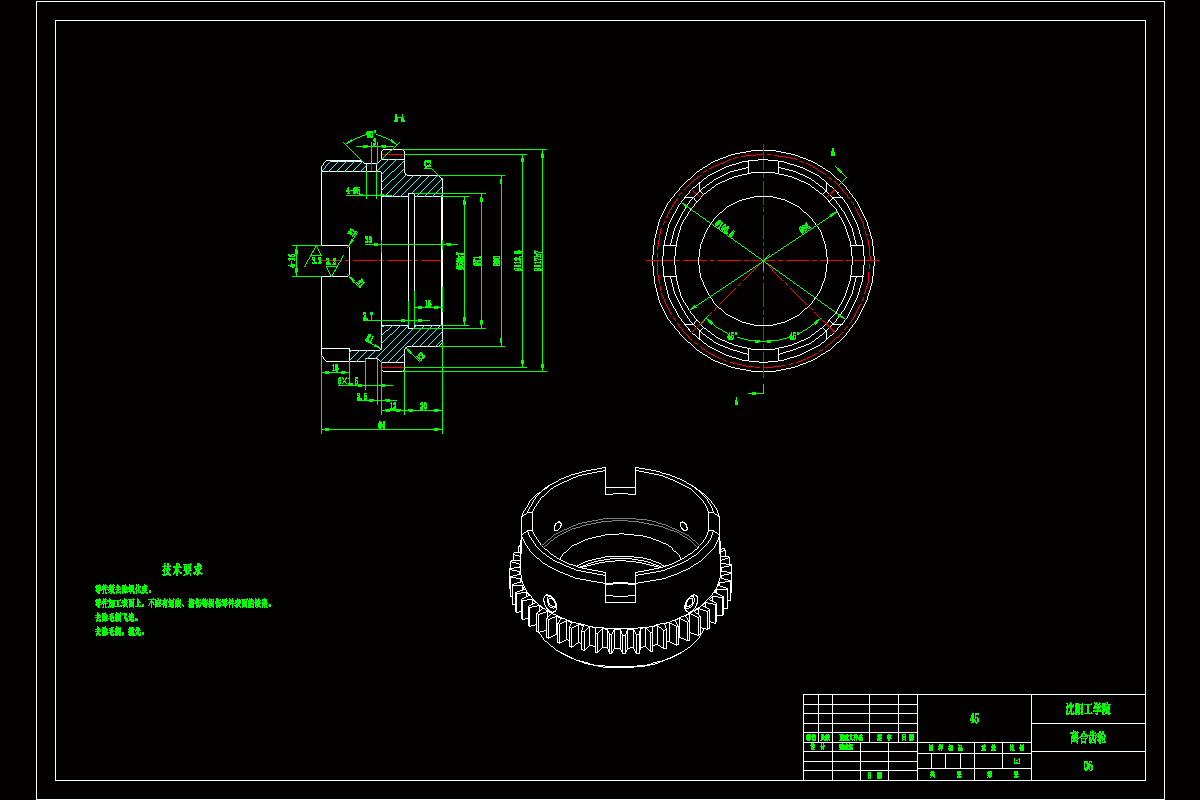
Task: Select the material value 45 in title block
Action: tap(974, 718)
